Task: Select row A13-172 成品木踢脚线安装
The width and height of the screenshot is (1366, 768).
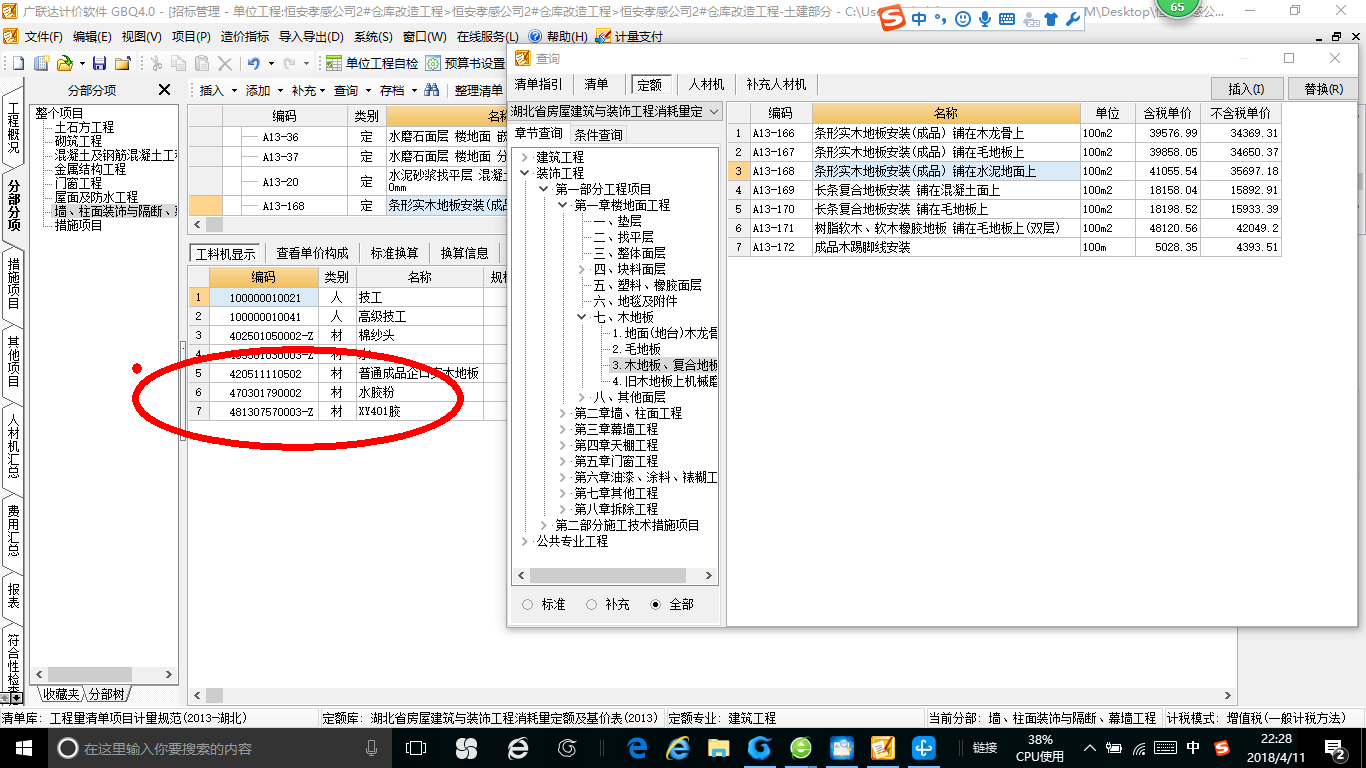Action: click(x=1004, y=247)
